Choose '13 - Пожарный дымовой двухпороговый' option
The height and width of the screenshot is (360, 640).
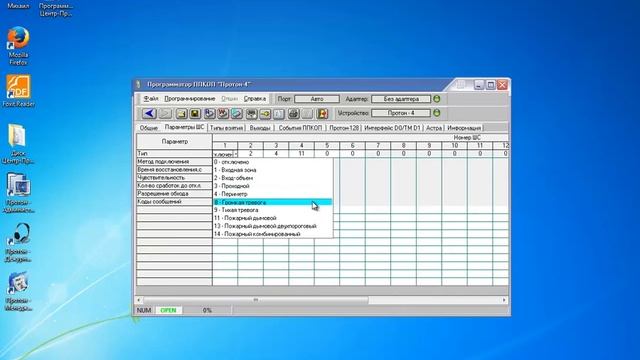click(273, 226)
